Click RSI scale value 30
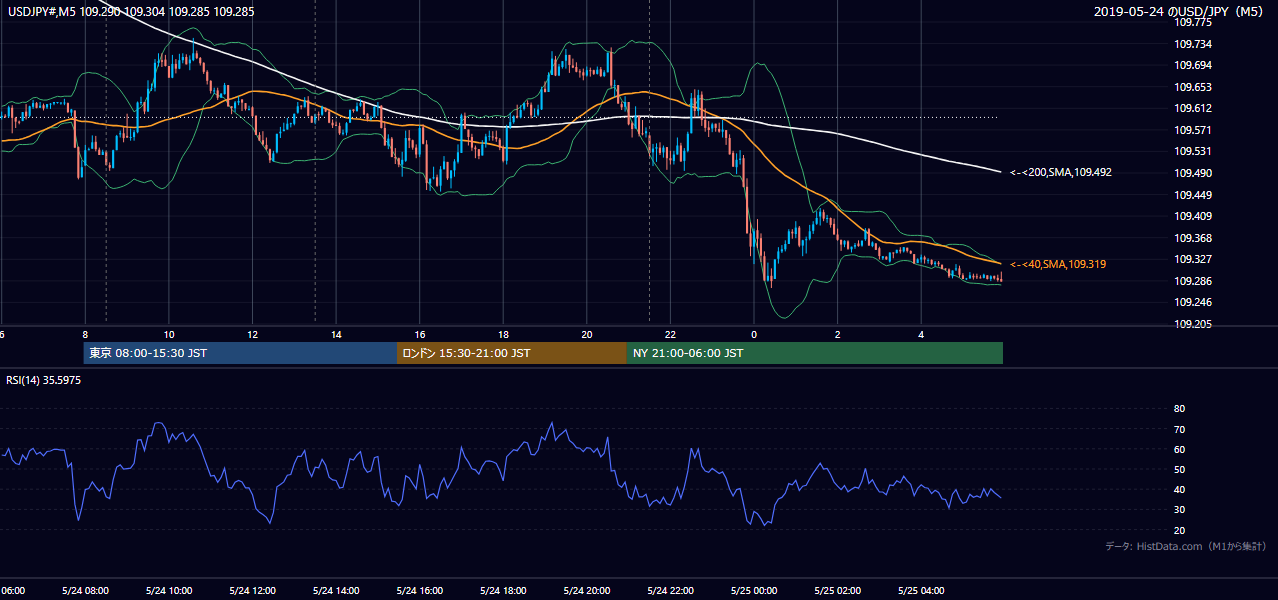Viewport: 1278px width, 600px height. tap(1179, 510)
